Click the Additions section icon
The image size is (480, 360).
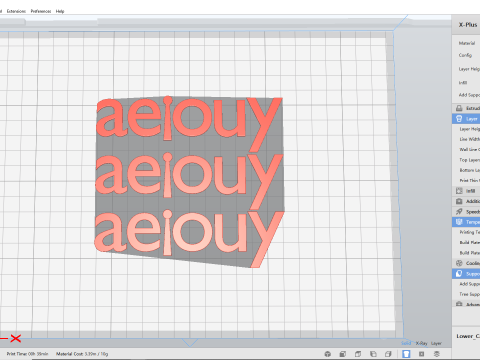click(x=459, y=201)
